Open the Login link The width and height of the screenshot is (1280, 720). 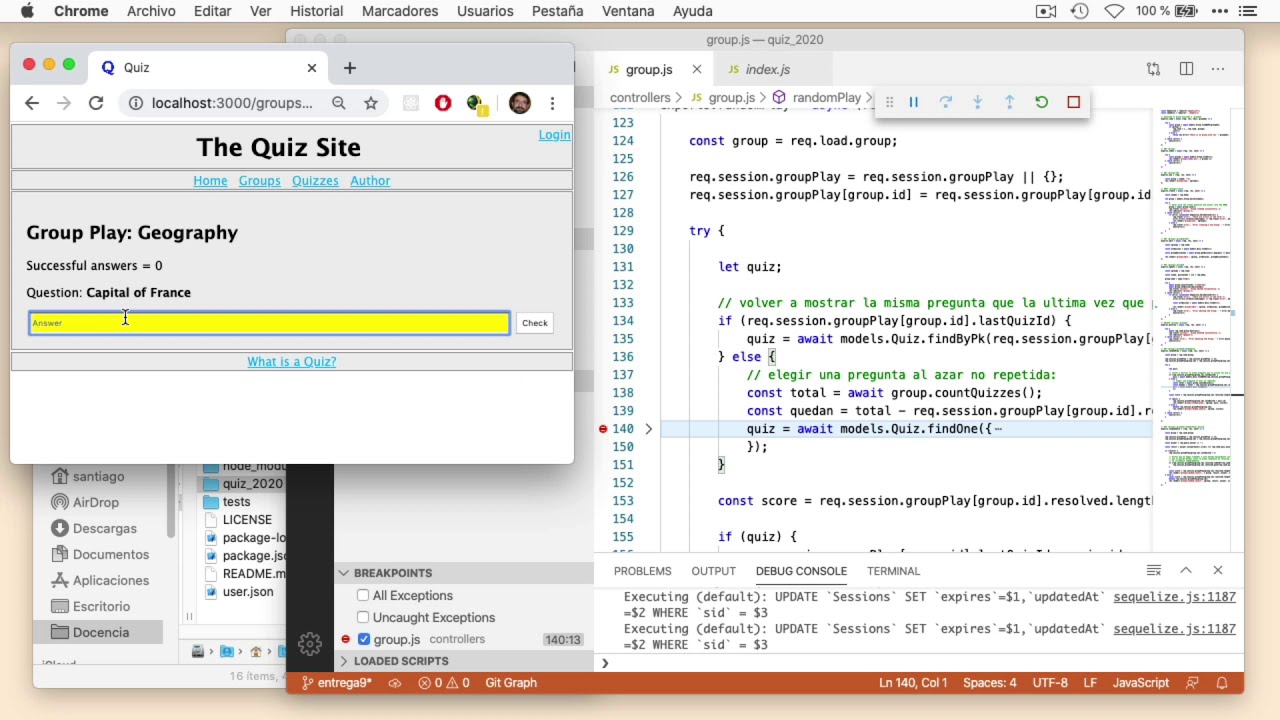click(554, 135)
